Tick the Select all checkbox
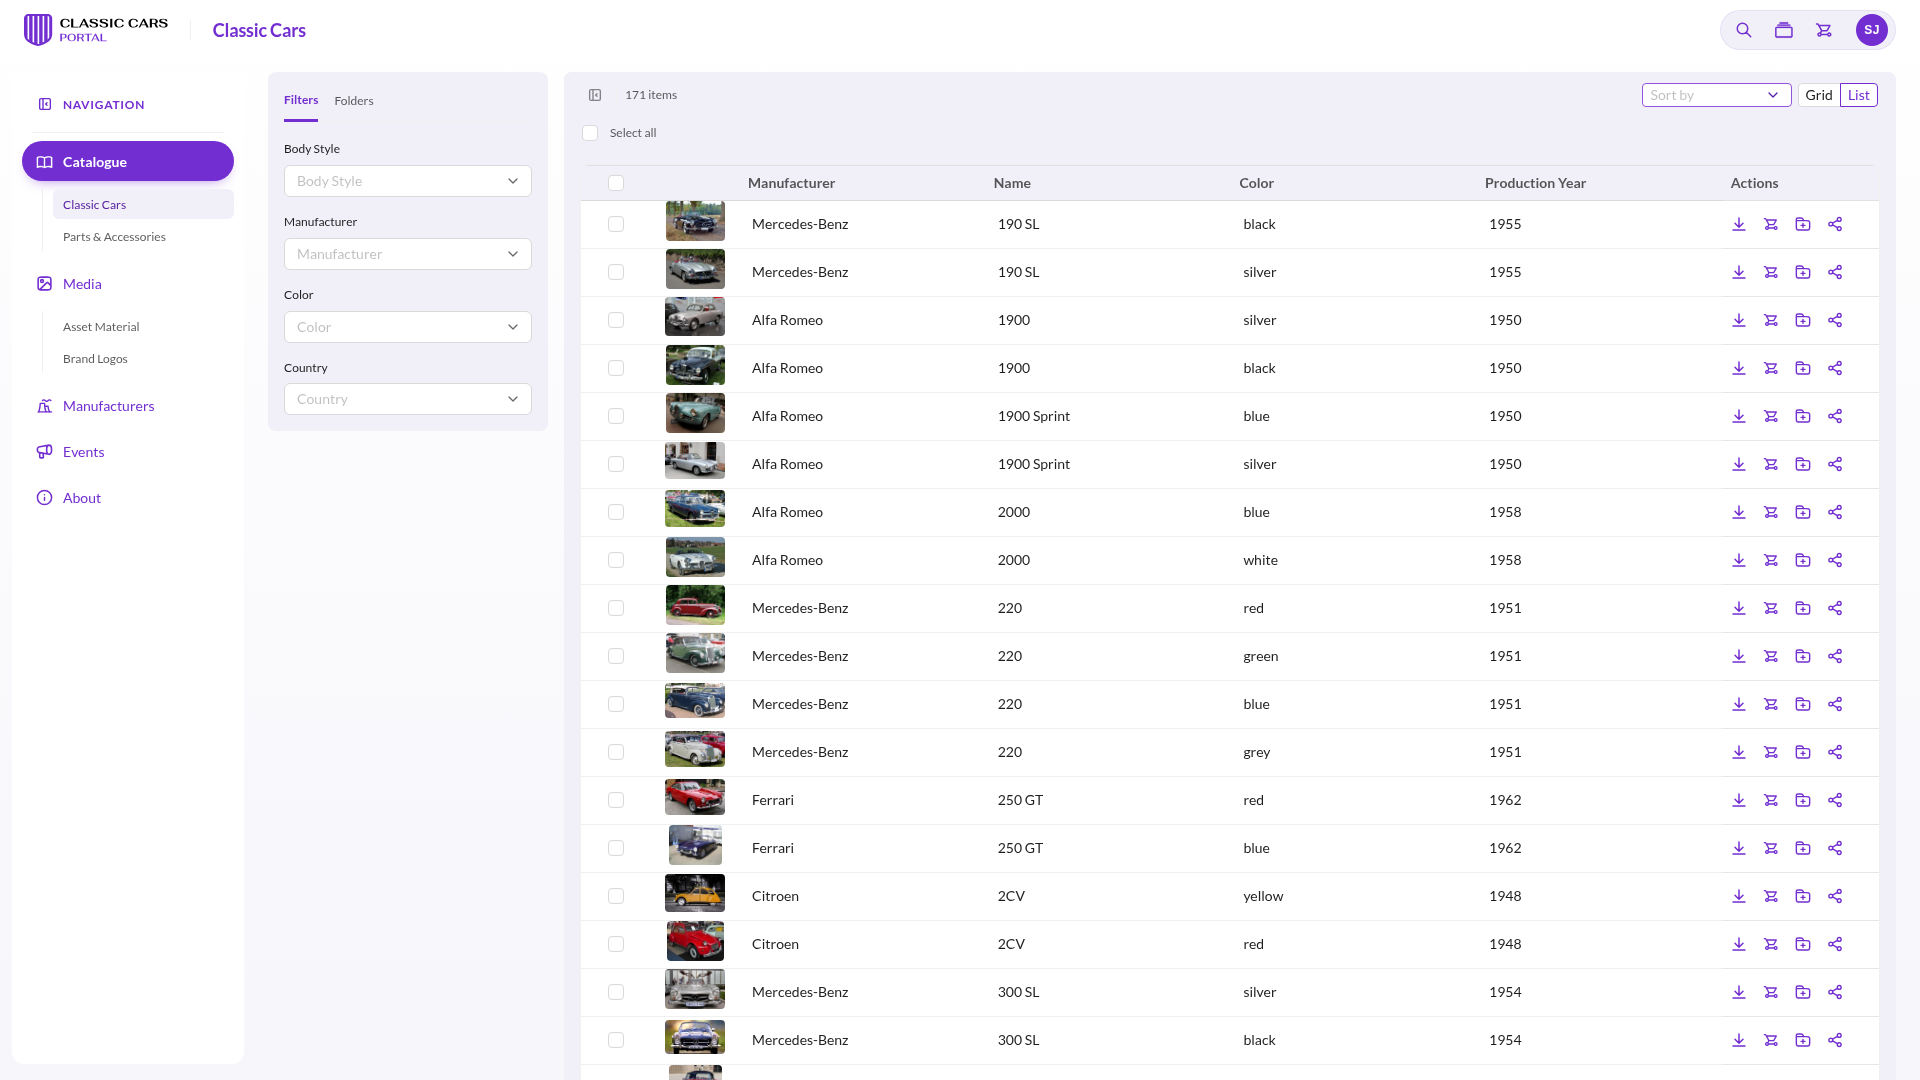 click(590, 133)
